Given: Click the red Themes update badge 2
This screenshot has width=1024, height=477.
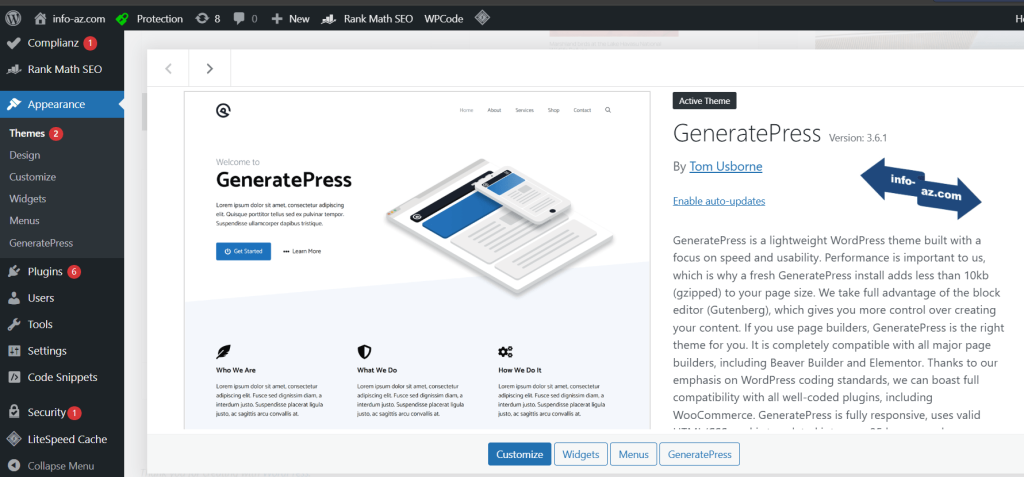Looking at the screenshot, I should 56,133.
